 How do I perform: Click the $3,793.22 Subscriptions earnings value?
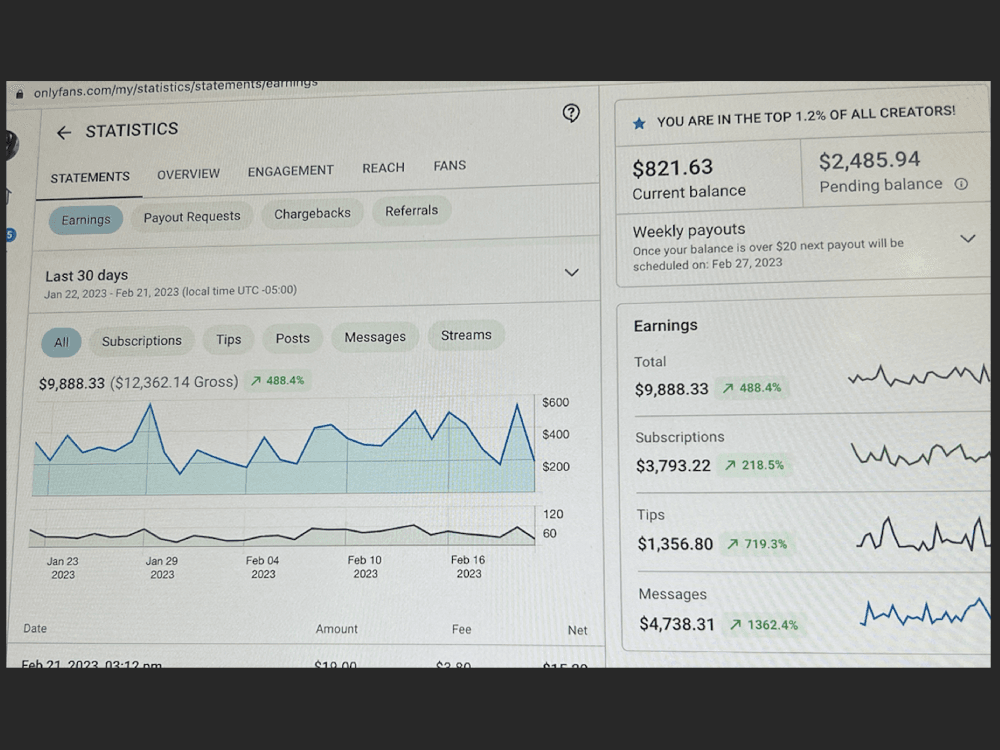(x=673, y=466)
